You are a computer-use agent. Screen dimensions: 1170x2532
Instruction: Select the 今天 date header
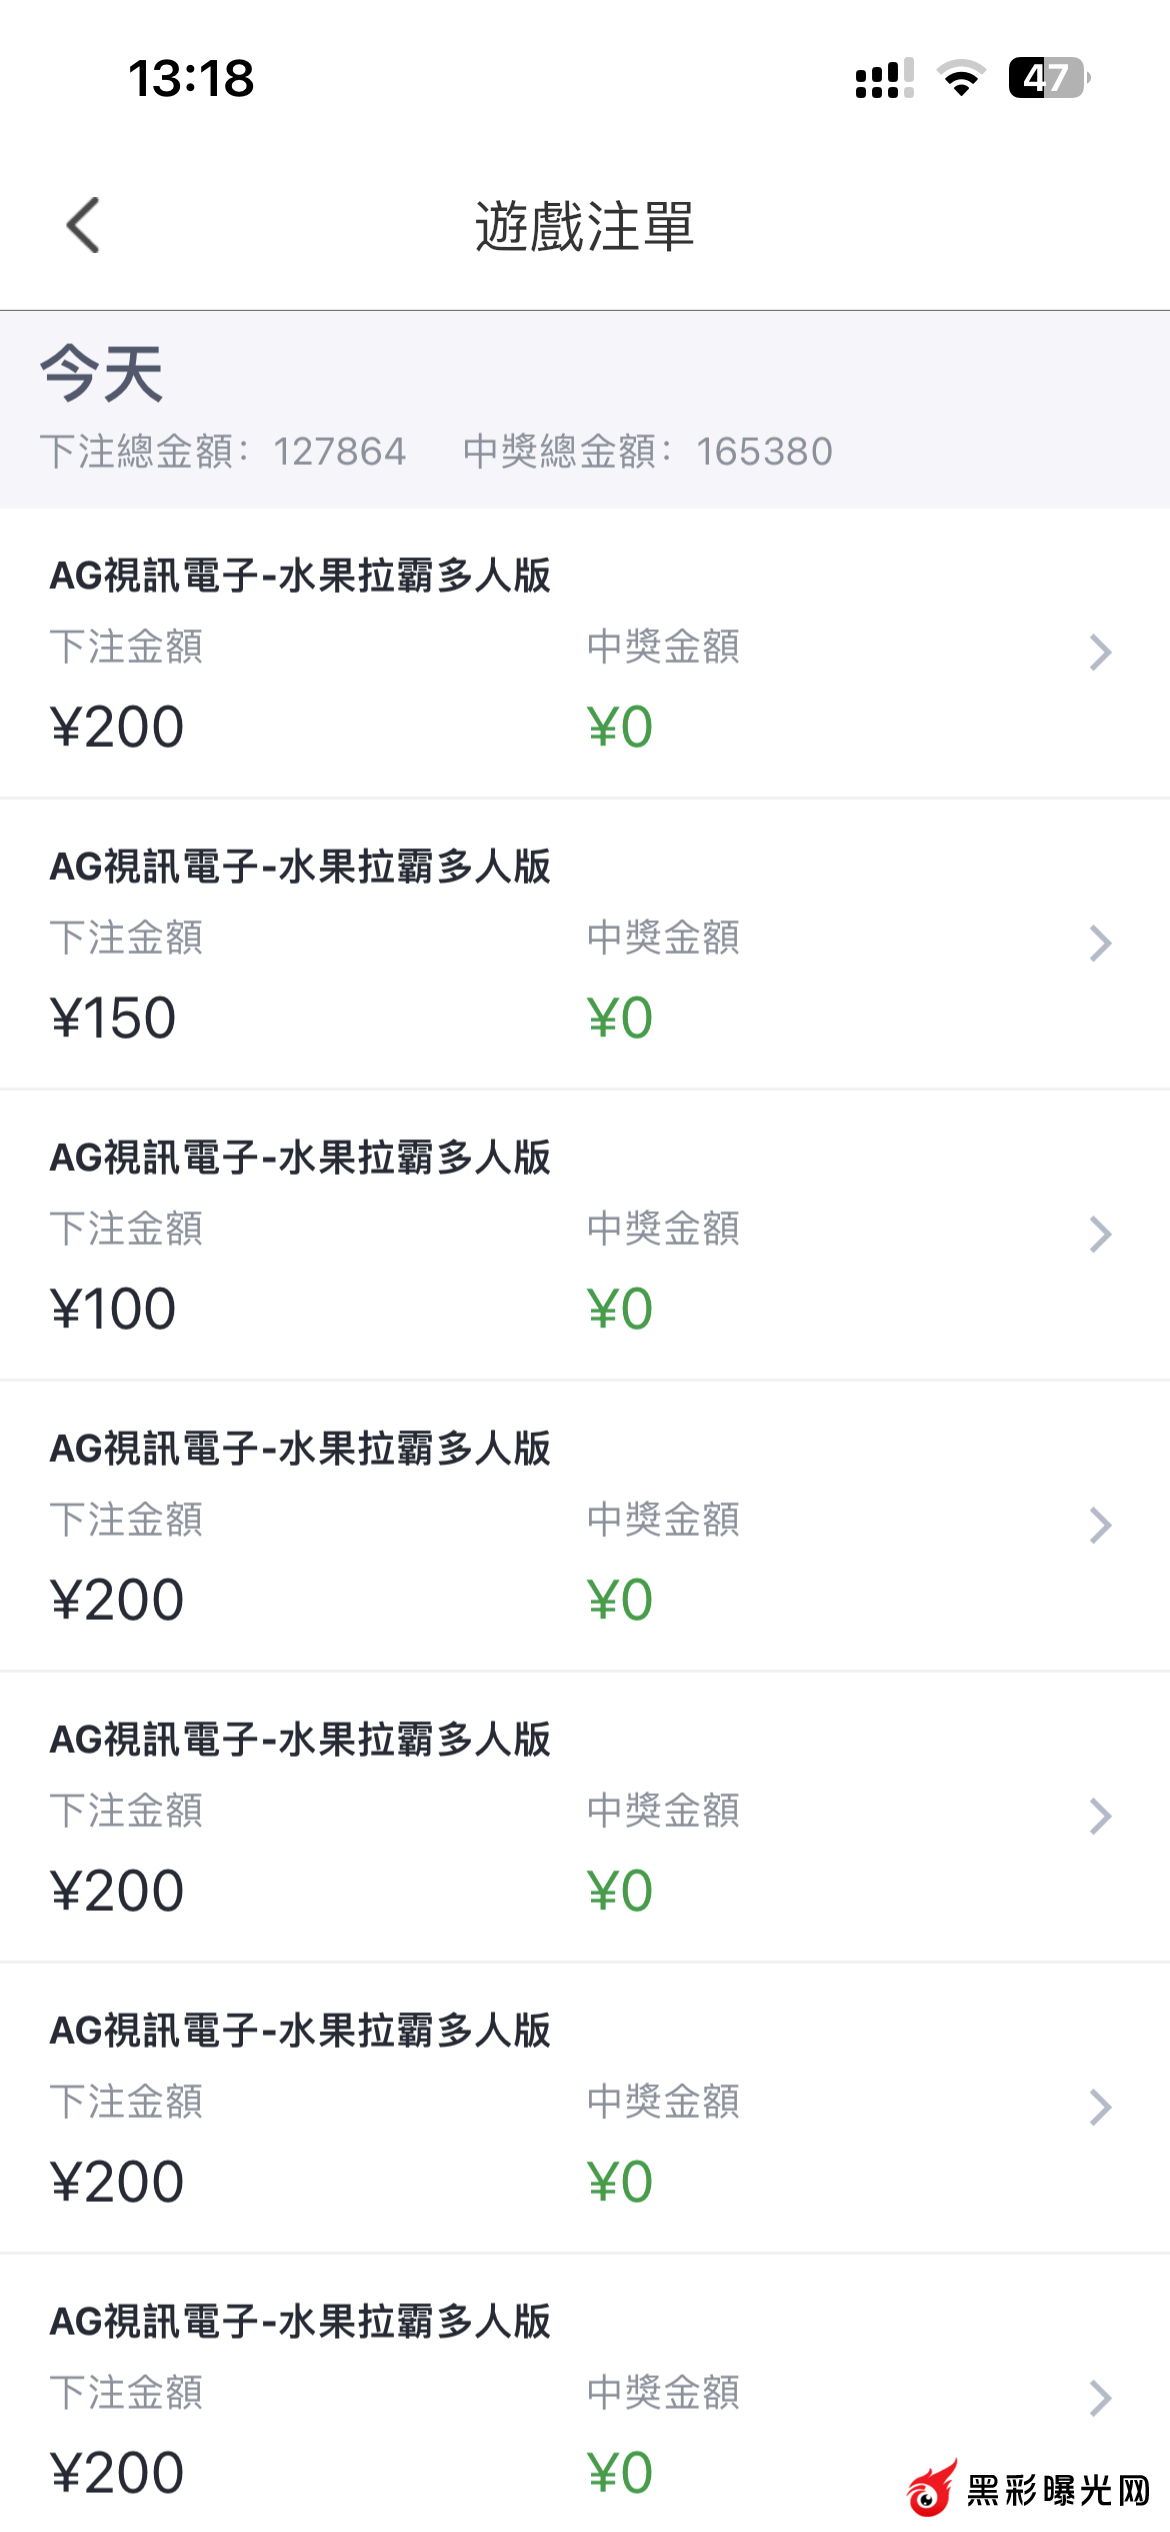[102, 373]
